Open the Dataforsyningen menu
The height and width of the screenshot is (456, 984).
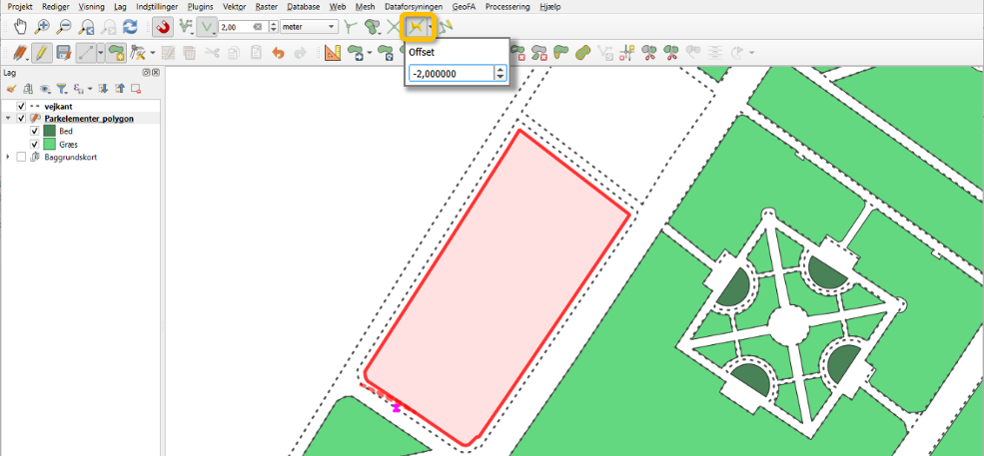click(x=414, y=7)
